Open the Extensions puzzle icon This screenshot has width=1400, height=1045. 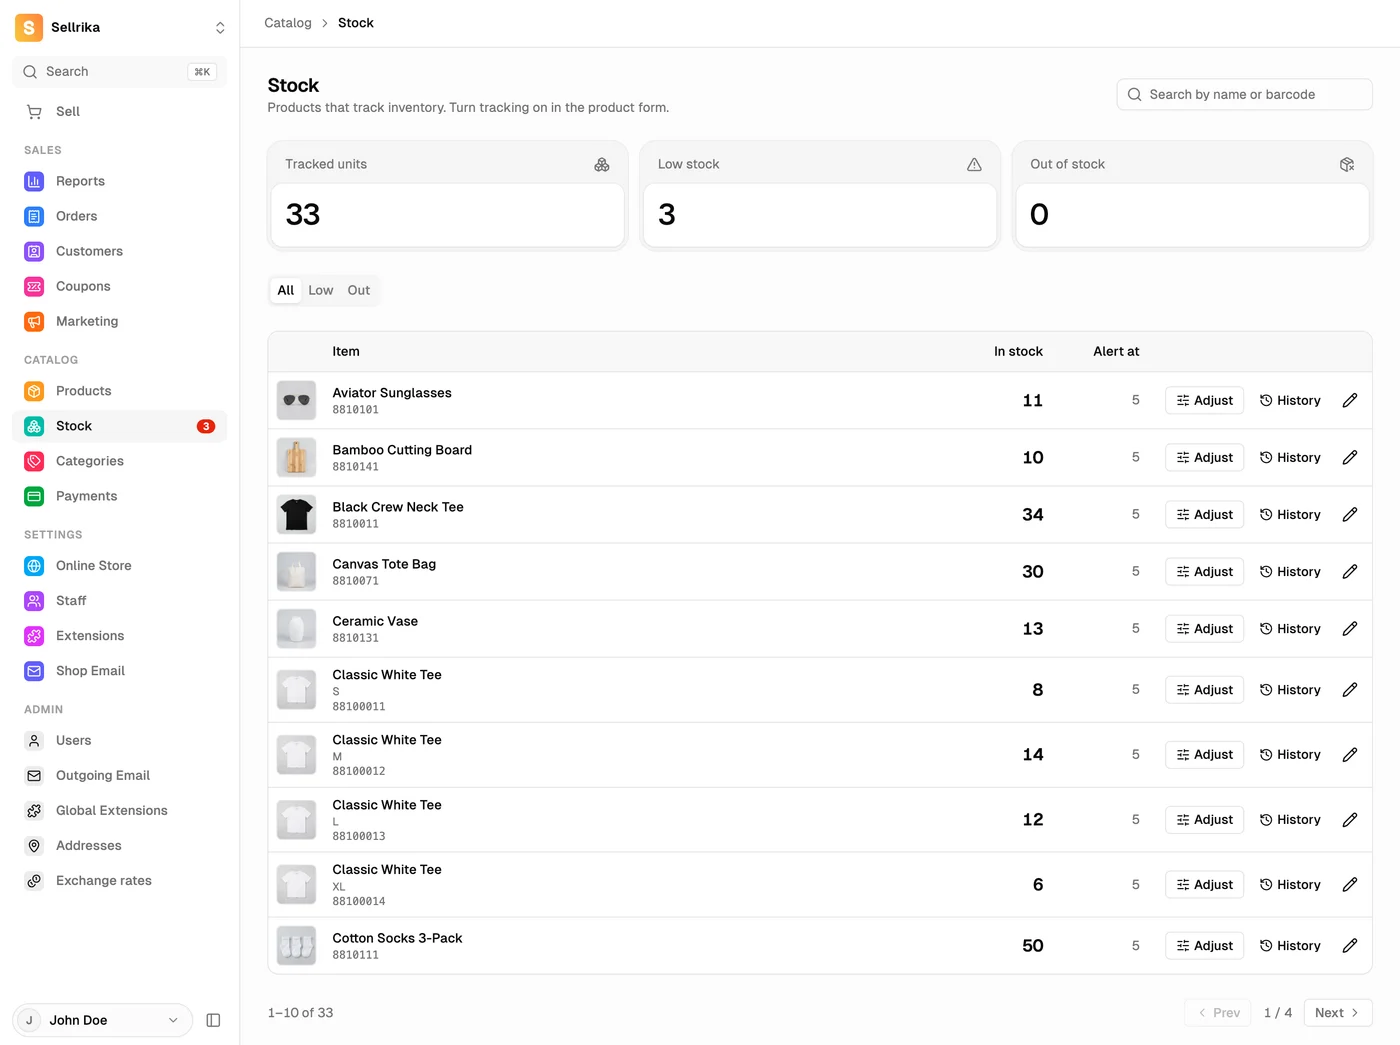[34, 636]
